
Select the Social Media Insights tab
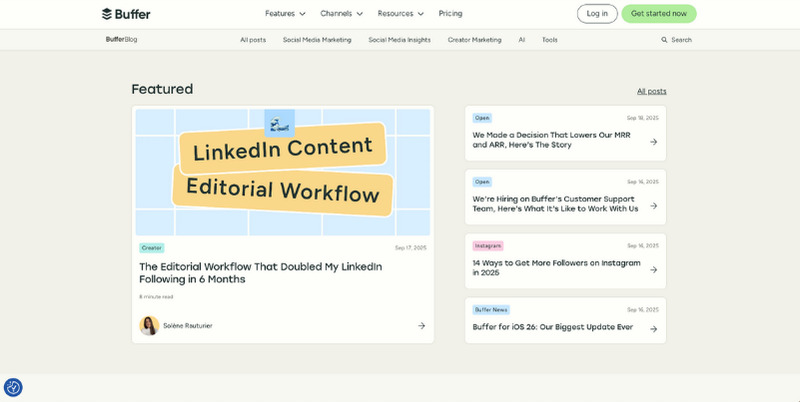(x=399, y=40)
